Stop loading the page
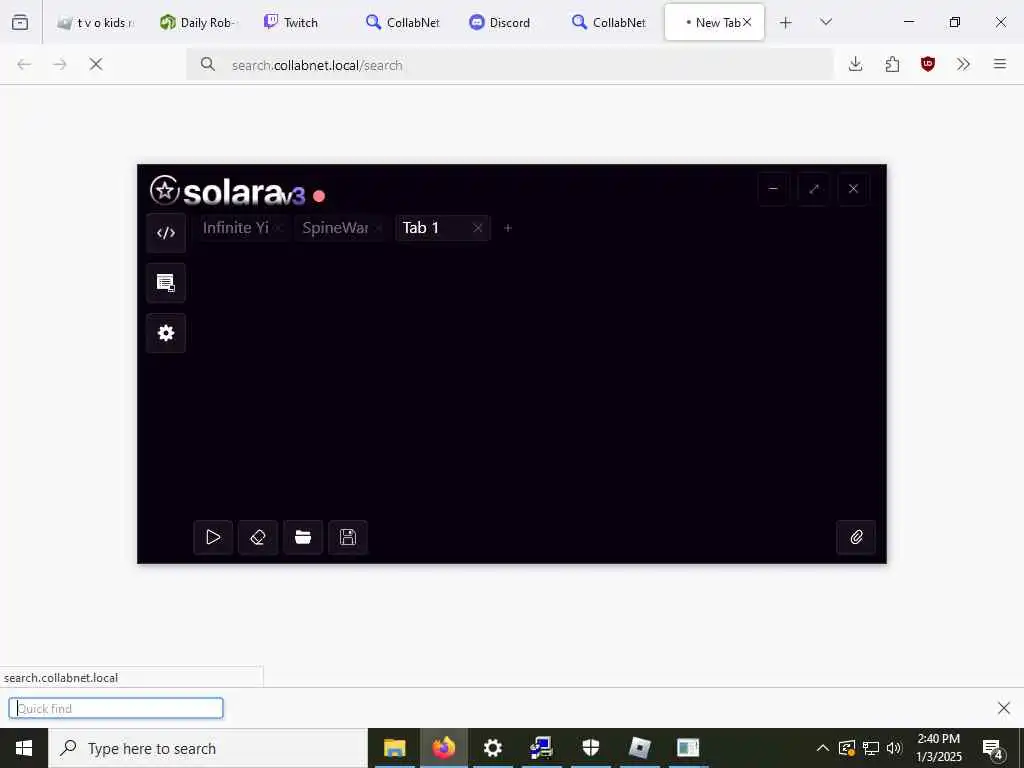 (96, 64)
